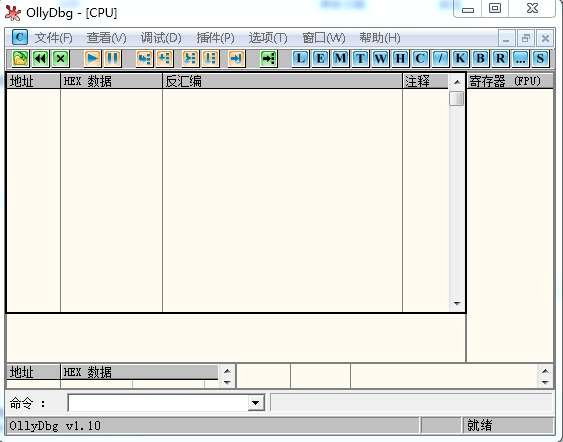Click the CPU window C icon in menu bar

click(x=20, y=37)
